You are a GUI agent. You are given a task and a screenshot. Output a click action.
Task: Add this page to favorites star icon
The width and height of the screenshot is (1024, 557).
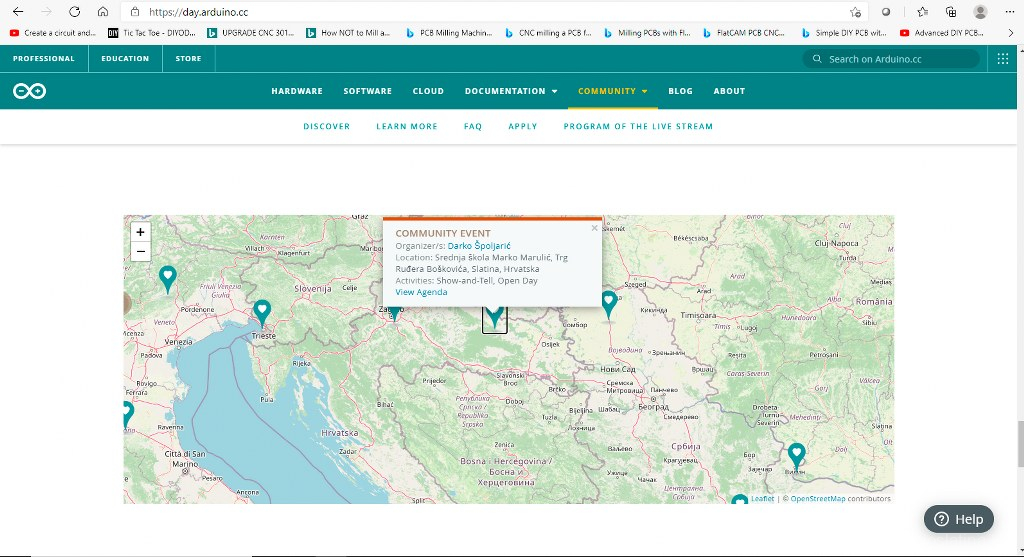[855, 12]
